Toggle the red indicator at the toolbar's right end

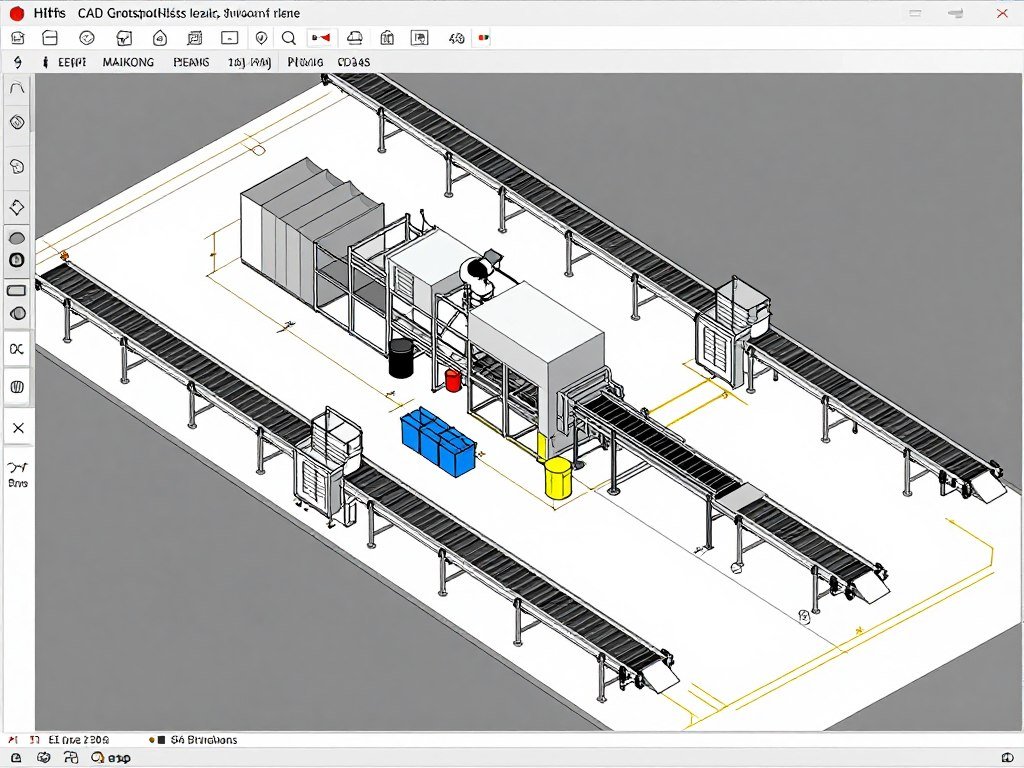(x=484, y=38)
